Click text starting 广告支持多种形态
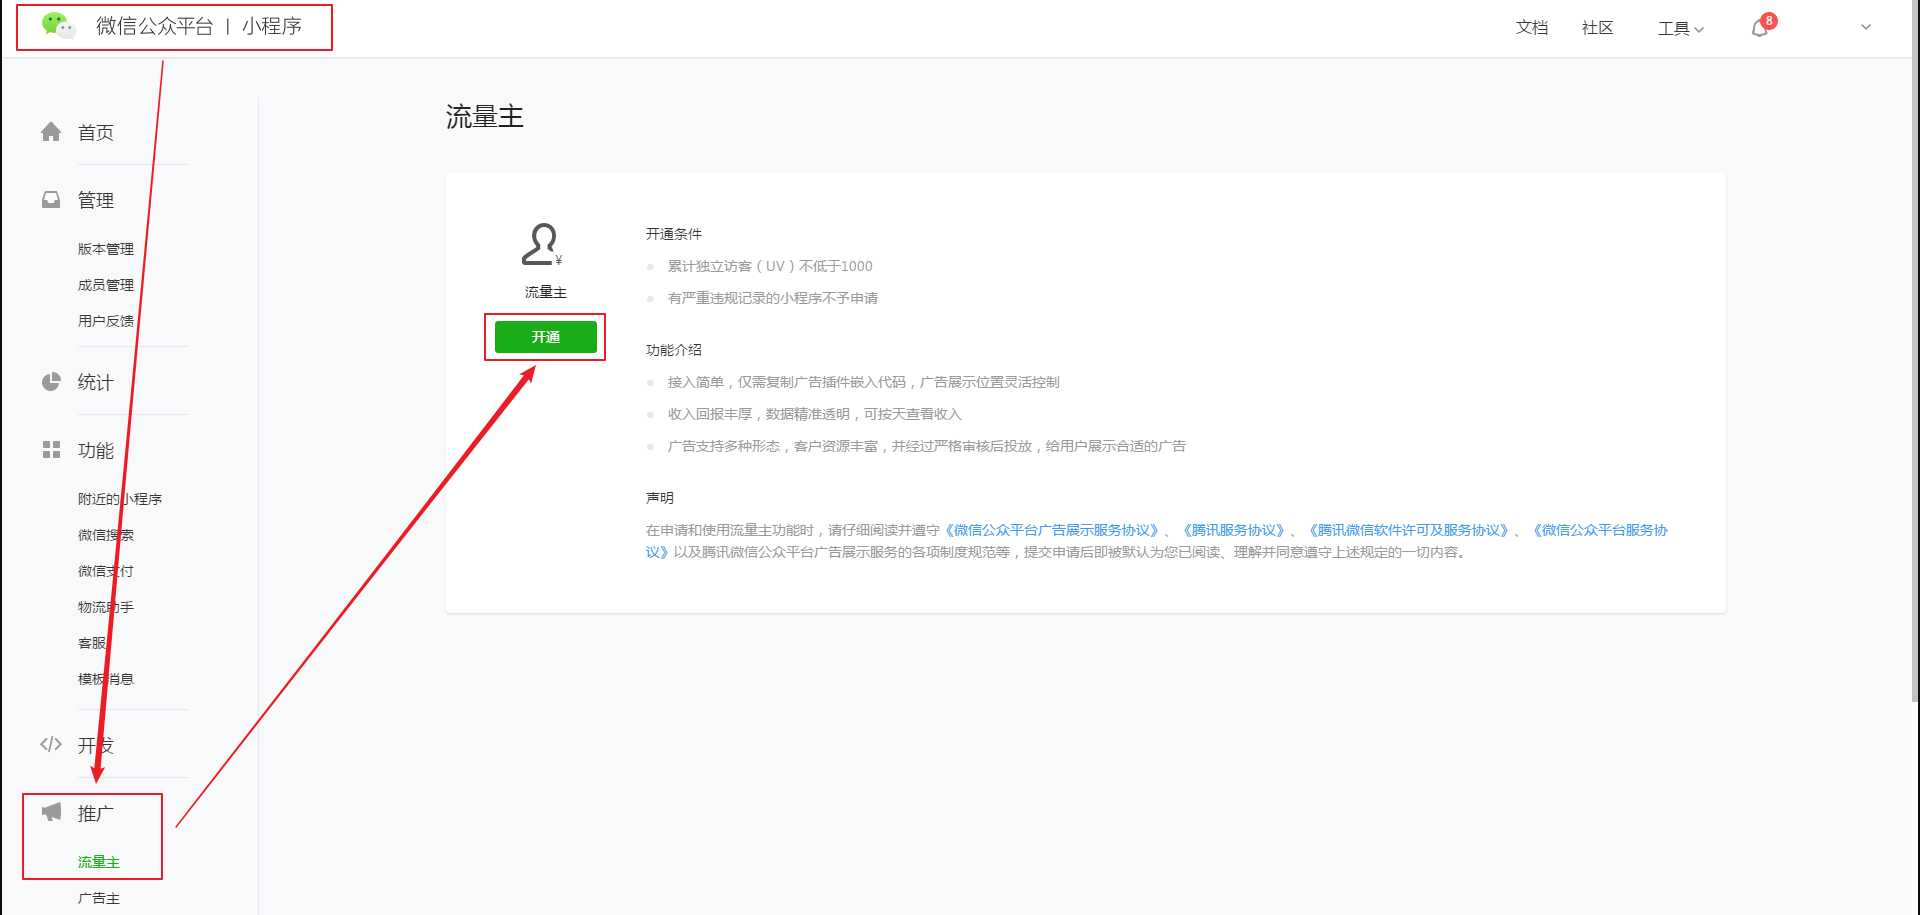The height and width of the screenshot is (915, 1920). point(927,446)
